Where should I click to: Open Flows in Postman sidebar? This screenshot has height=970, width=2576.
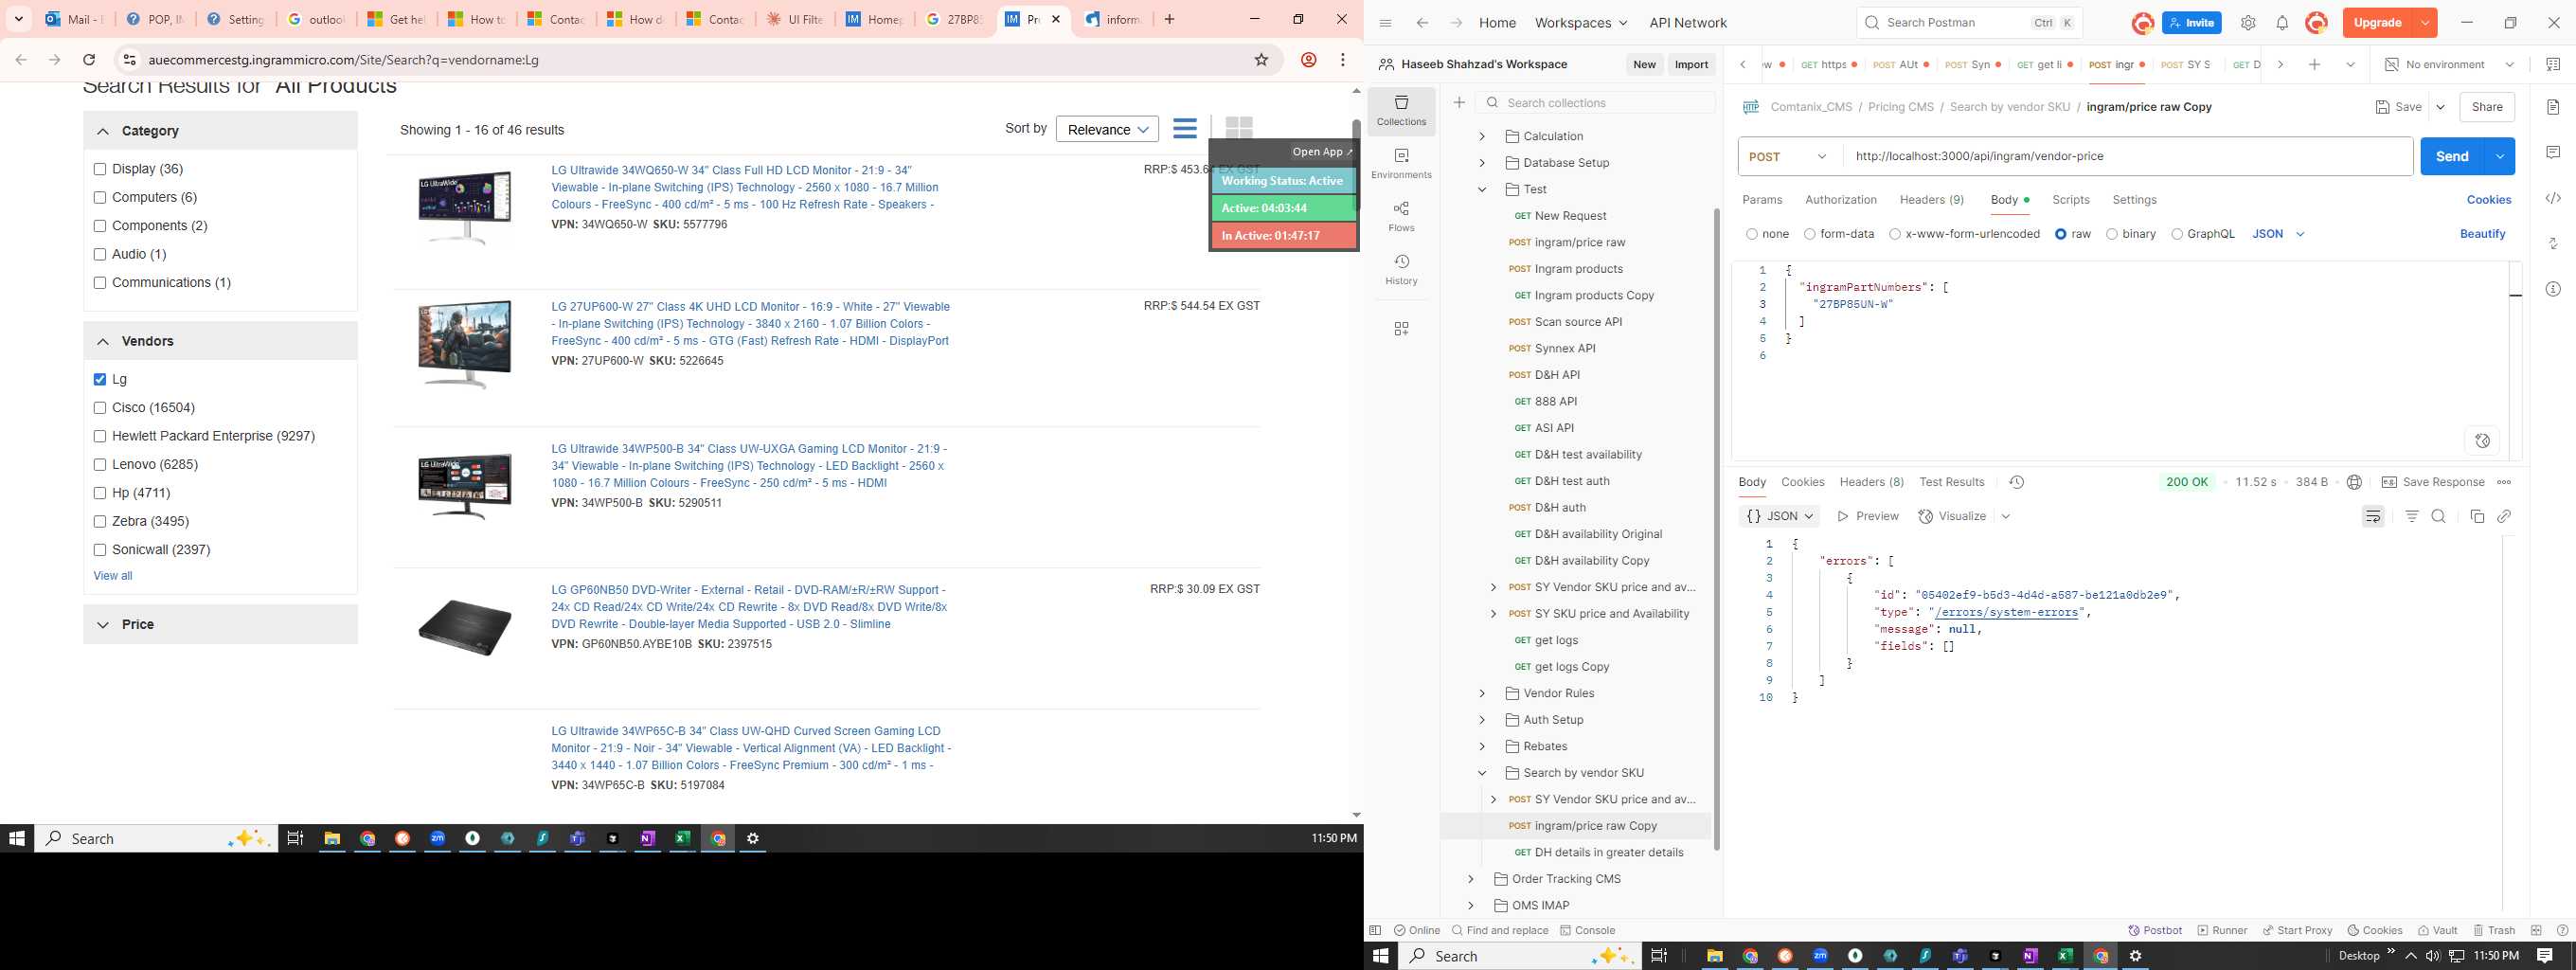coord(1401,216)
